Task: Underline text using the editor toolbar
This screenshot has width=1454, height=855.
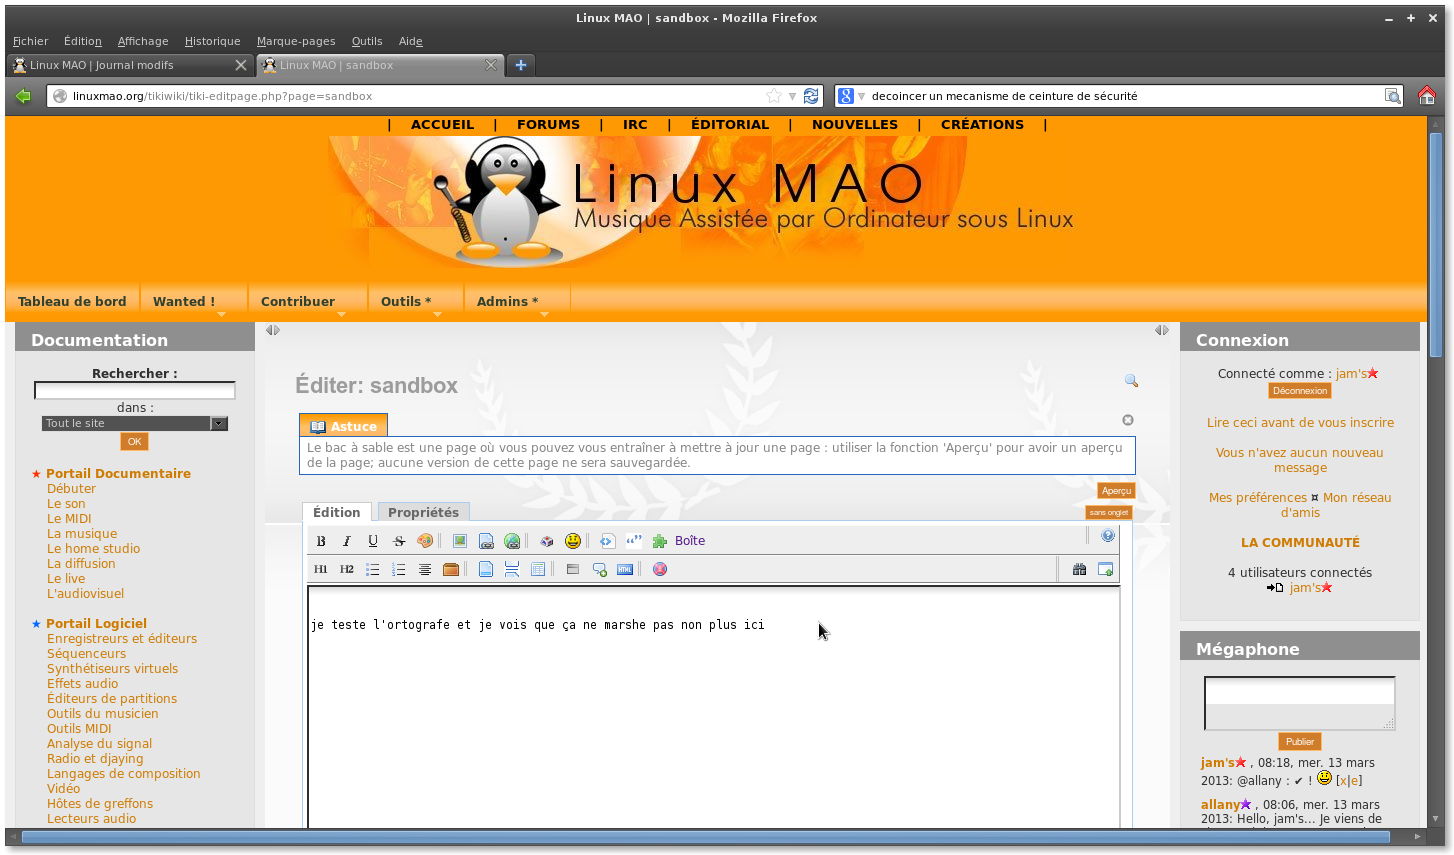Action: click(x=373, y=541)
